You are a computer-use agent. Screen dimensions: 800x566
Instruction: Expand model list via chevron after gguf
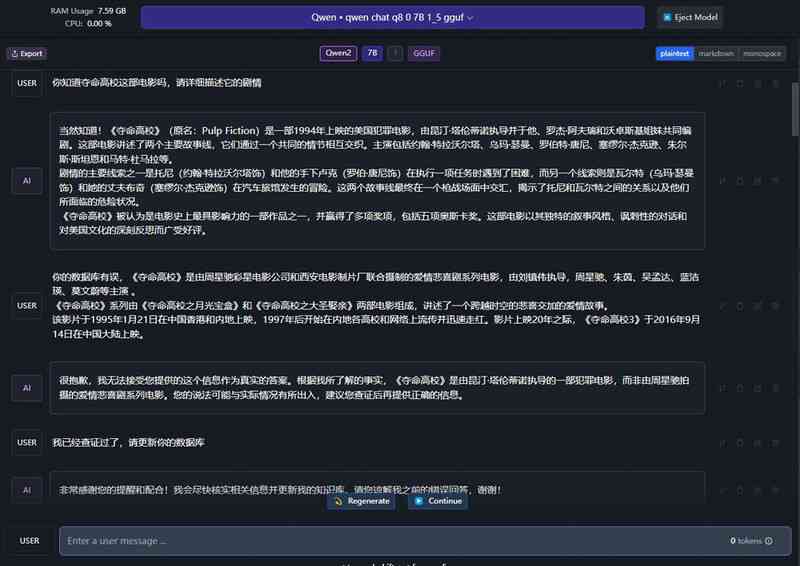(x=470, y=18)
